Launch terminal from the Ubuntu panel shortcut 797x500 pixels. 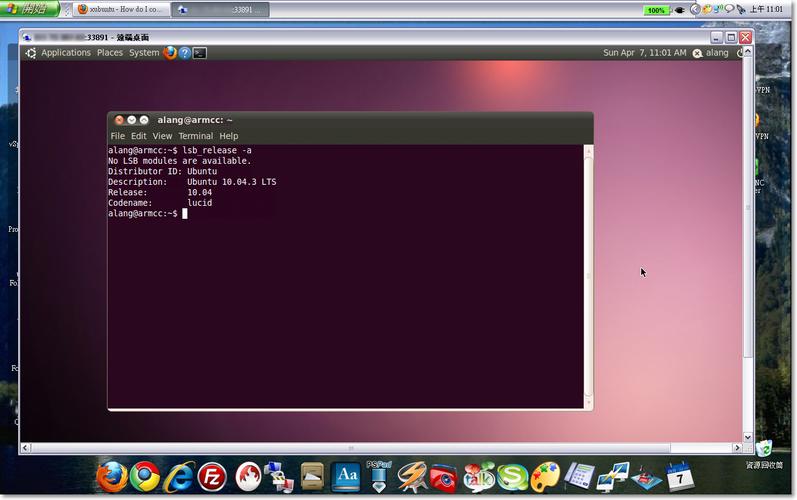pos(200,53)
